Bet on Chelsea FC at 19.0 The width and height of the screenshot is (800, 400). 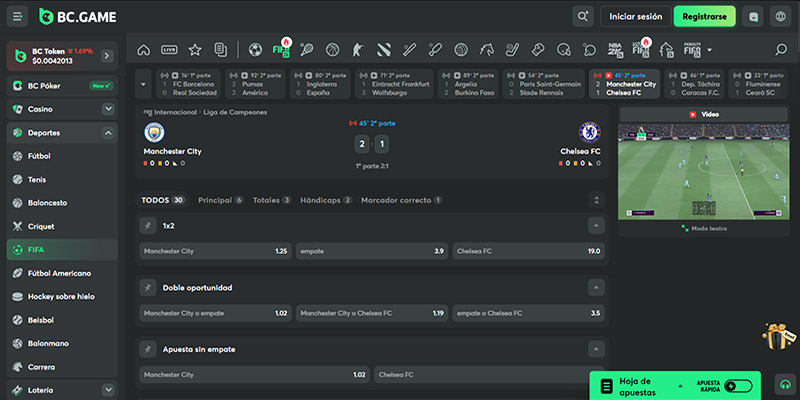529,251
